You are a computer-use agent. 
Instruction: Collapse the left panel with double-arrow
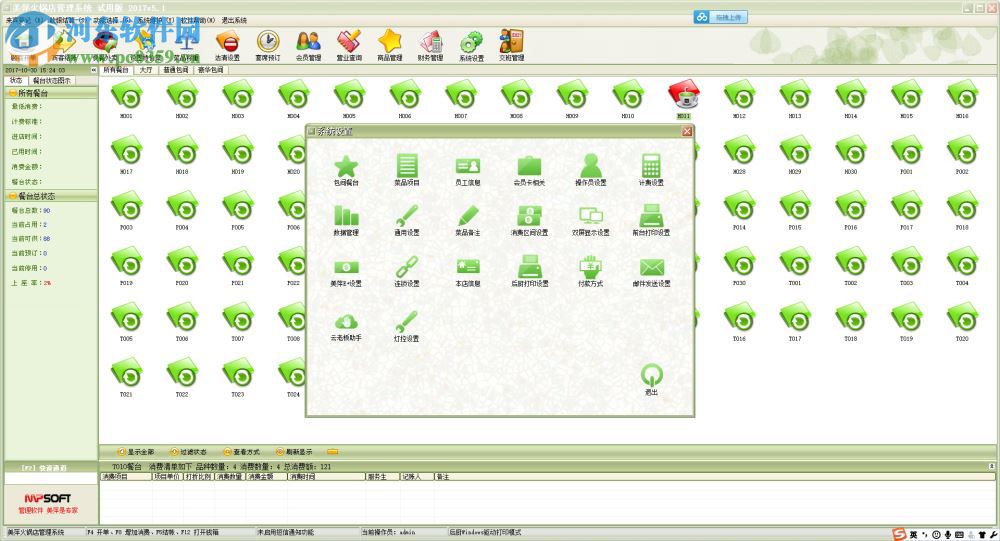click(94, 70)
